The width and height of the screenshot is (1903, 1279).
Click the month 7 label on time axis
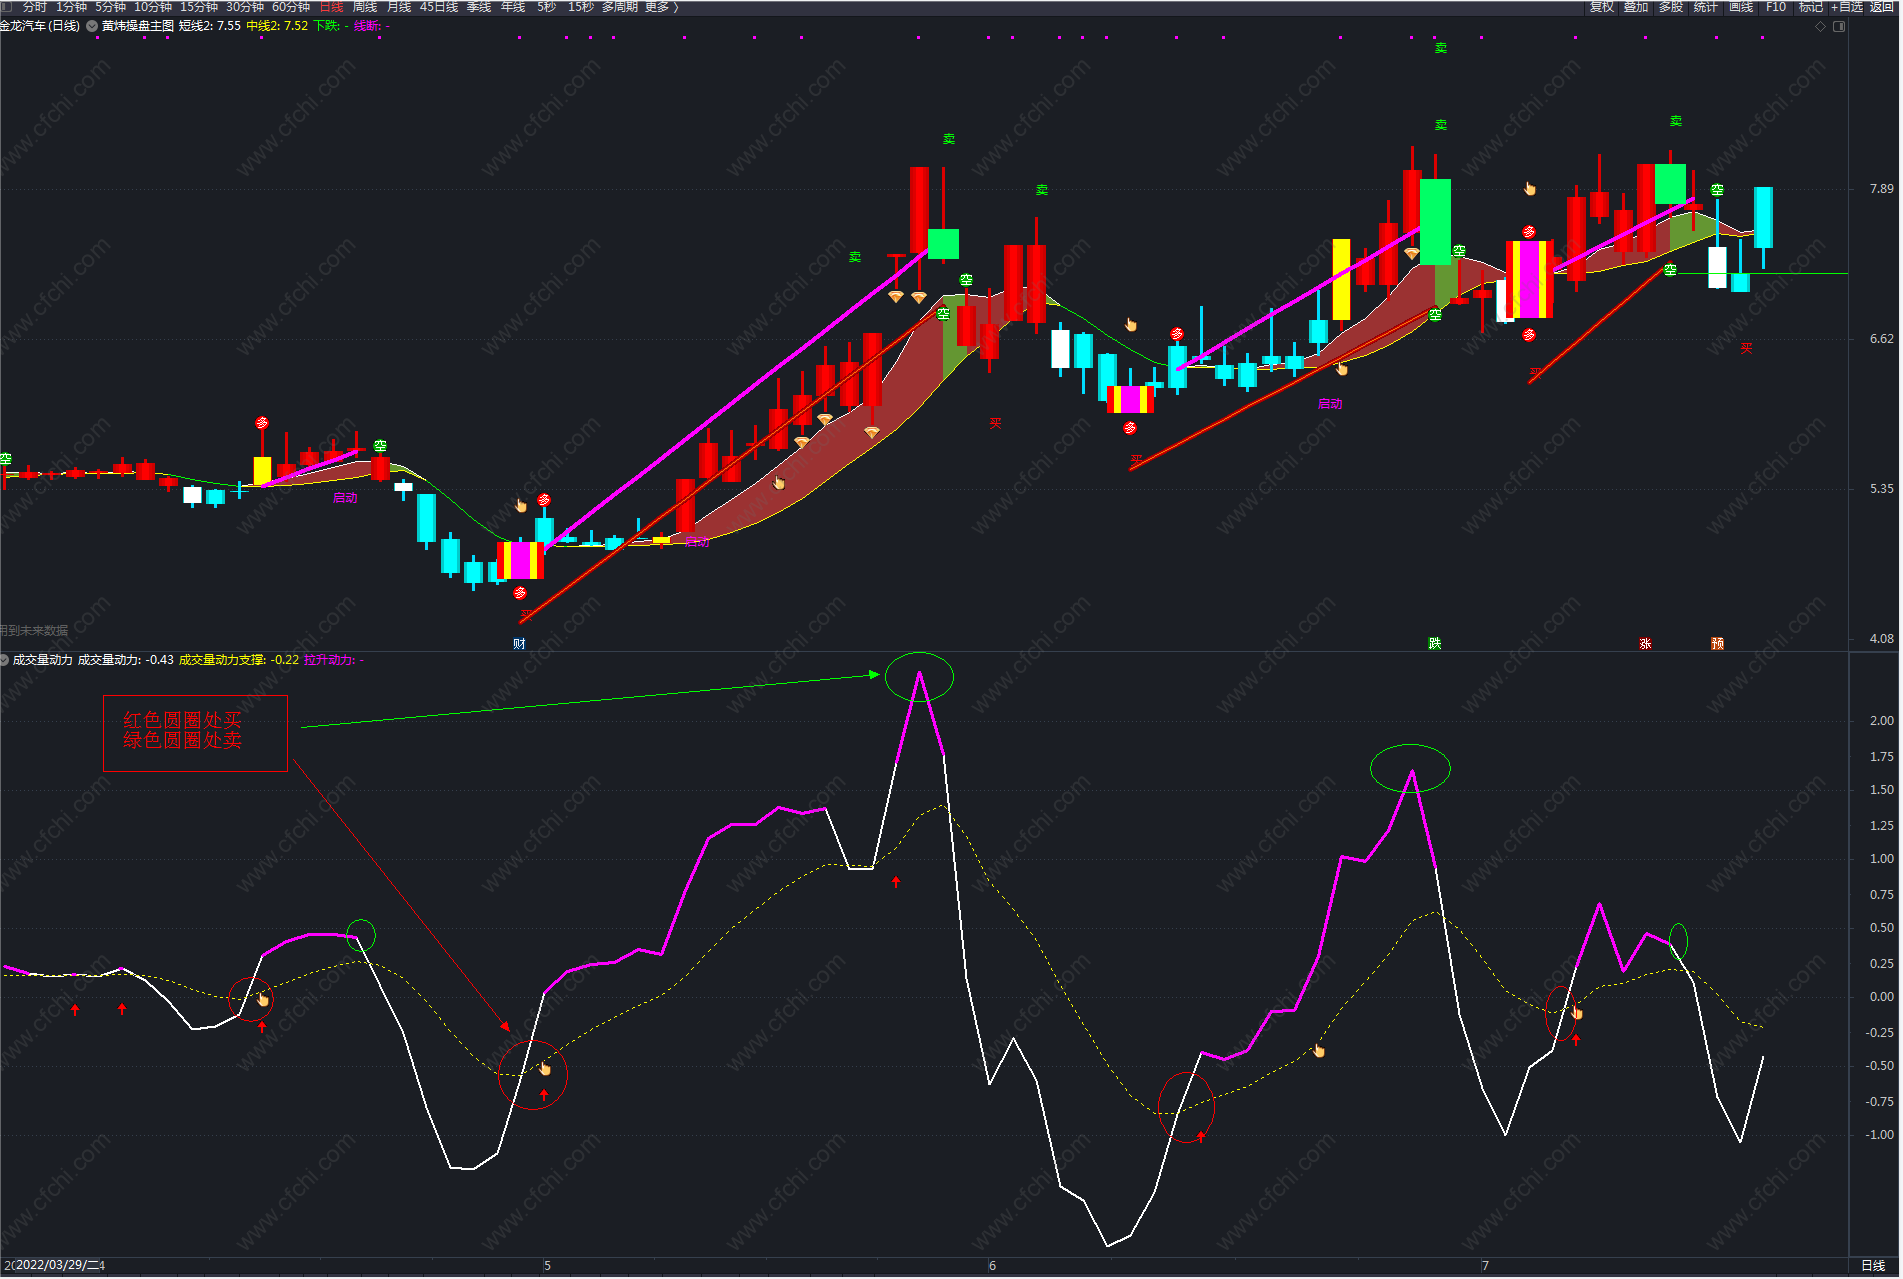[1485, 1266]
